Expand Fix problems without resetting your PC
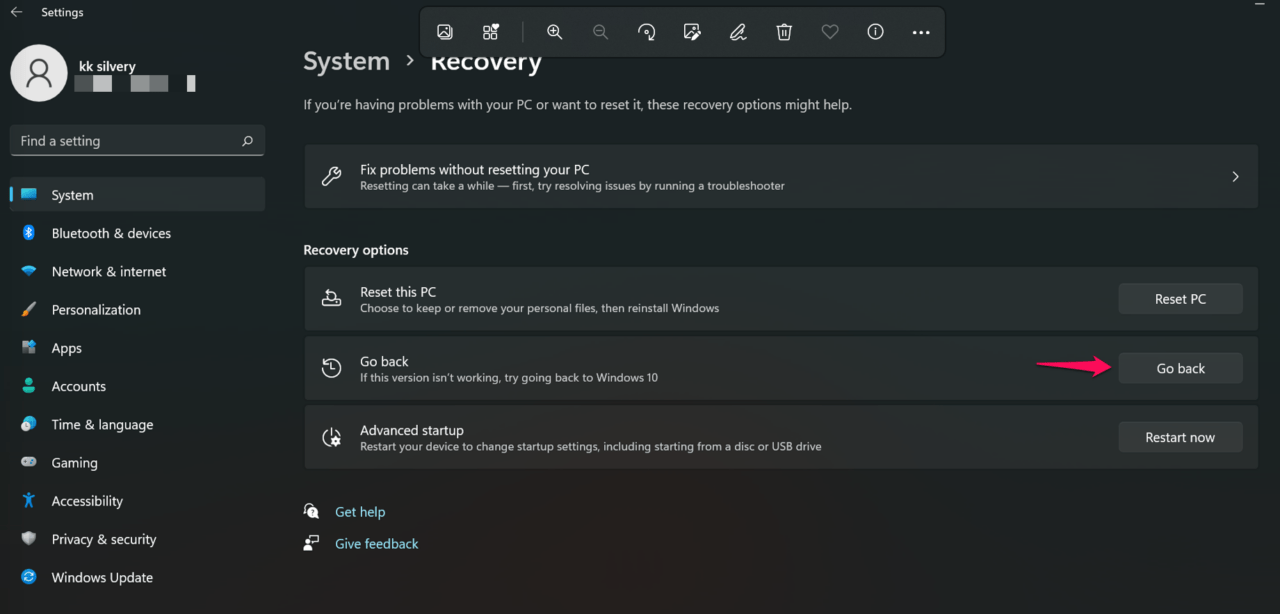 [x=780, y=177]
